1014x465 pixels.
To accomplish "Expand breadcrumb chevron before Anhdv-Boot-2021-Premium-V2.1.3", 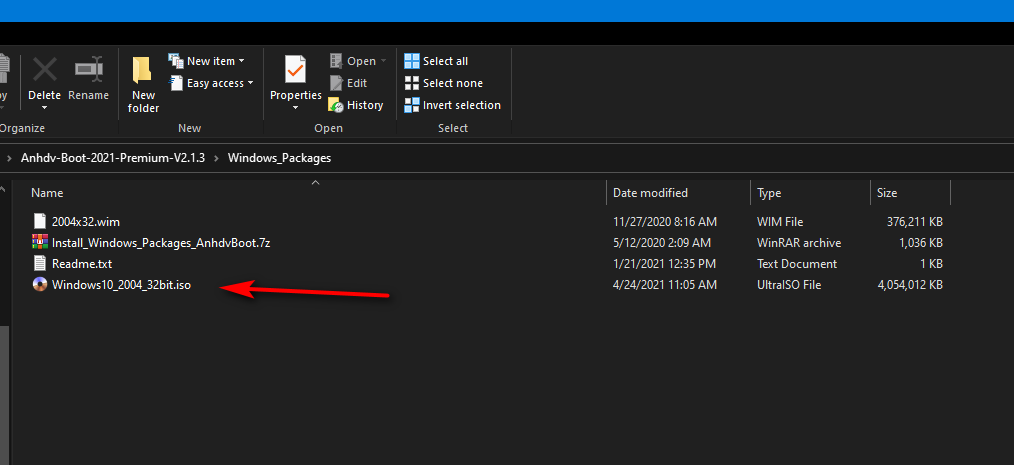I will click(9, 158).
